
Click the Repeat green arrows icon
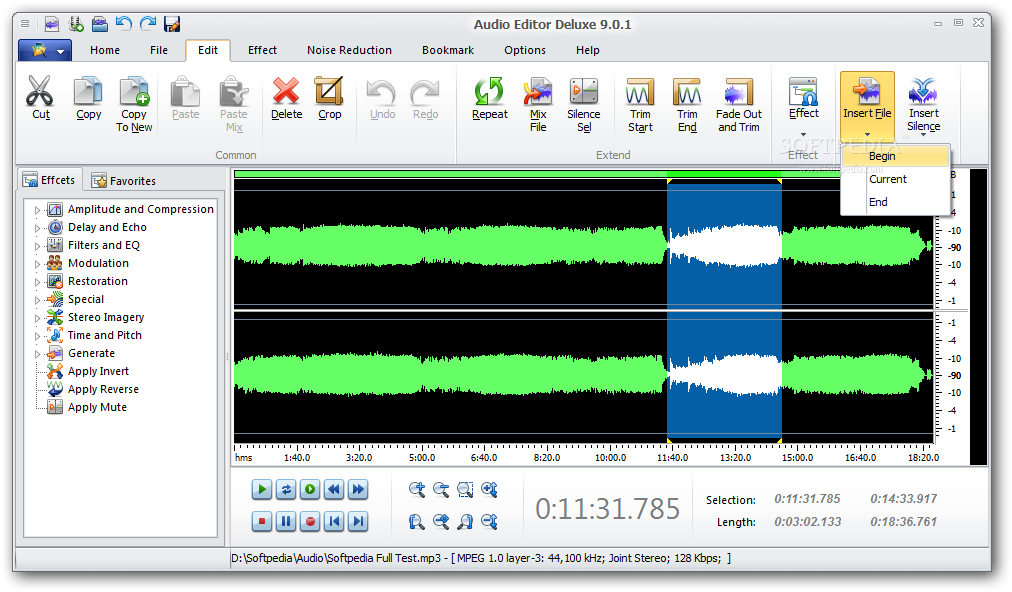pyautogui.click(x=489, y=90)
